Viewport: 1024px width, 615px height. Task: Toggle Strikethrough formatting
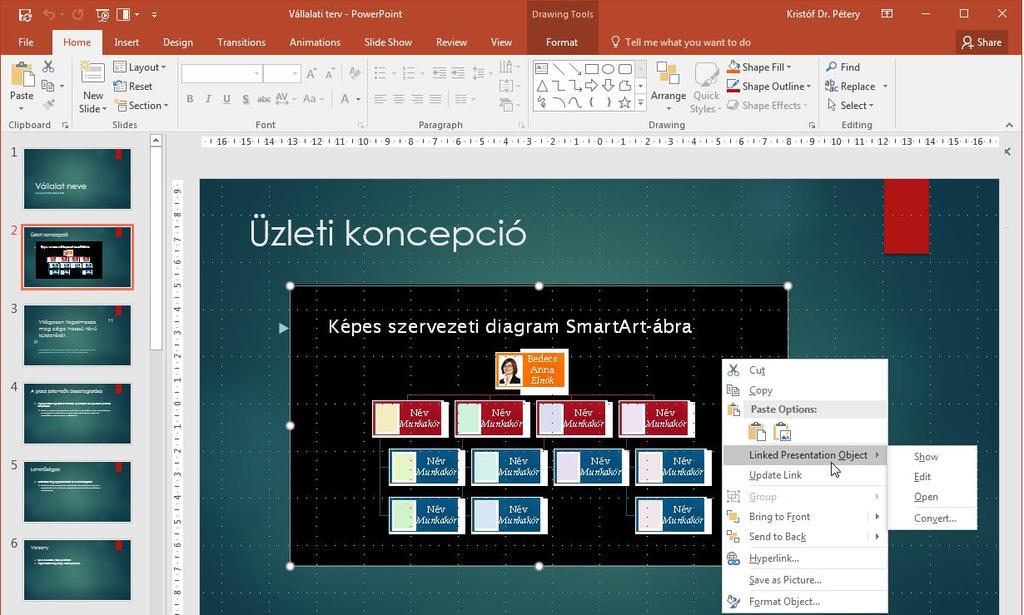click(263, 99)
